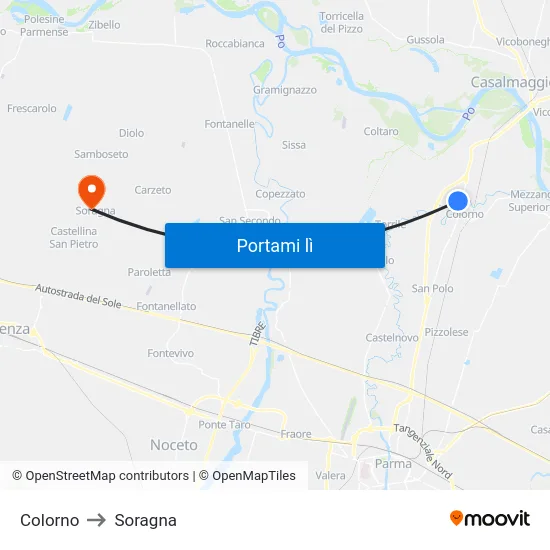
Task: Select the Tangenziale Nord road label
Action: [423, 451]
